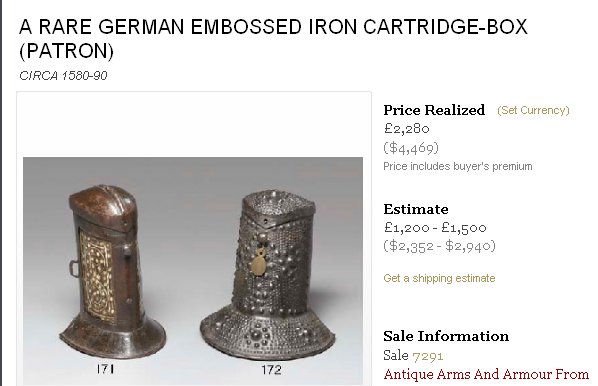Click the Circa 1580-90 subtitle
Screen dimensions: 598x386
coord(63,76)
